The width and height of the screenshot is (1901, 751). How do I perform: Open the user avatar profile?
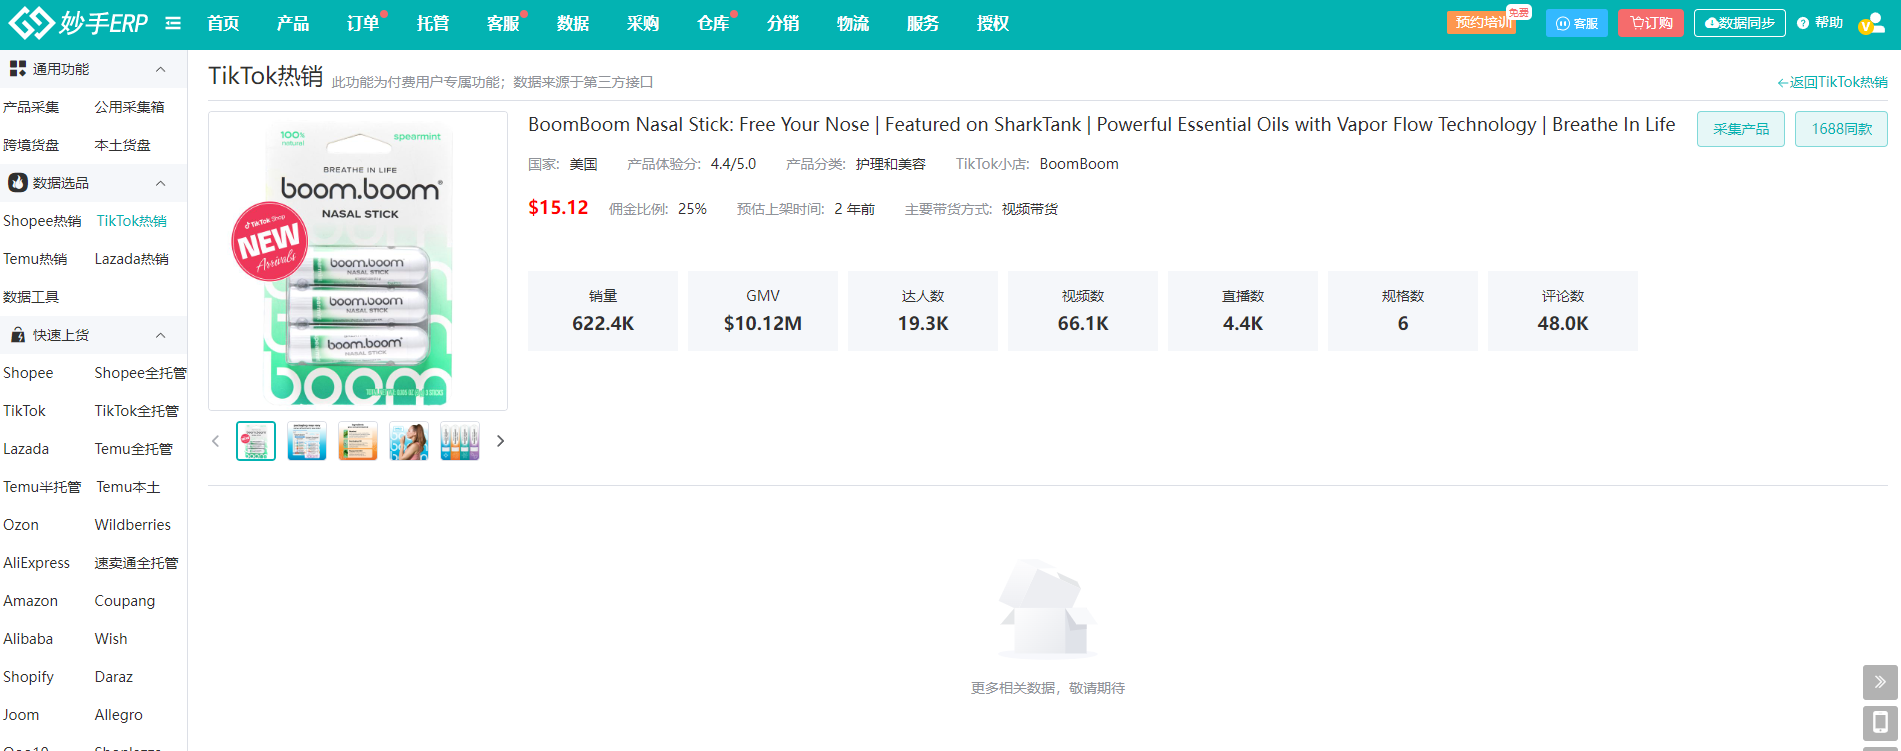(1870, 24)
